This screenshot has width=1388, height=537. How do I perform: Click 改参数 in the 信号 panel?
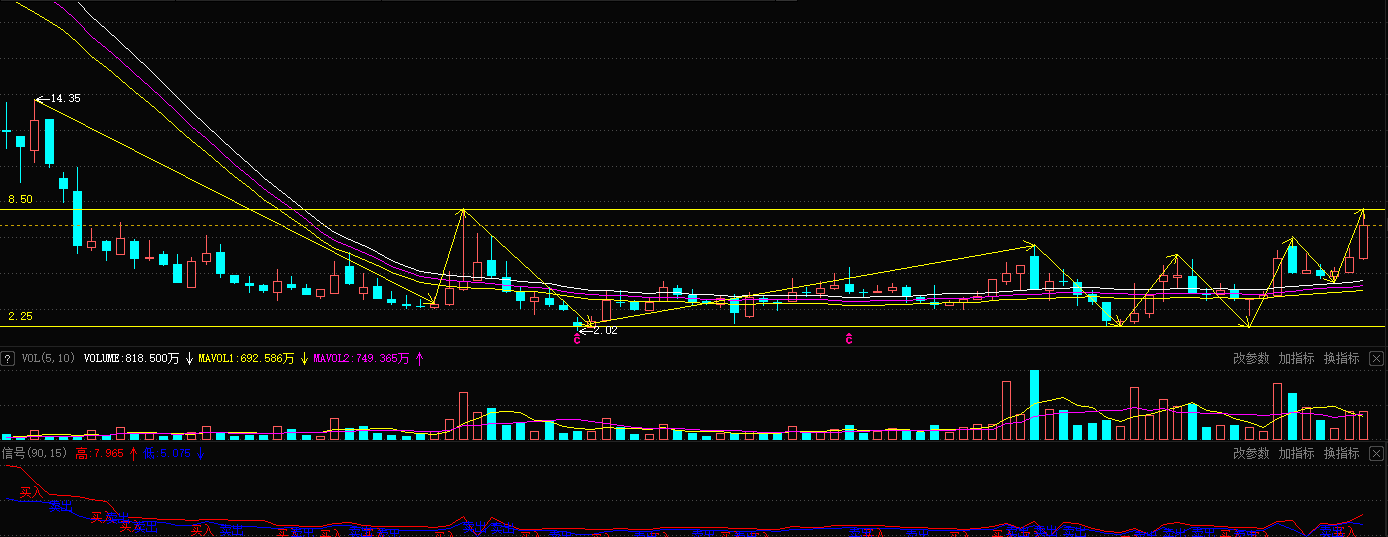1251,454
